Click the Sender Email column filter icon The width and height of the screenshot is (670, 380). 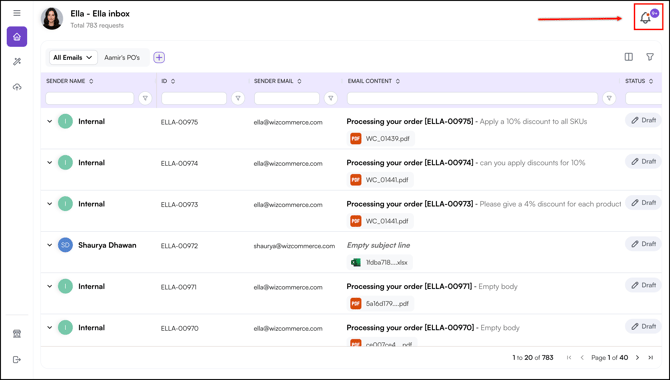point(331,98)
